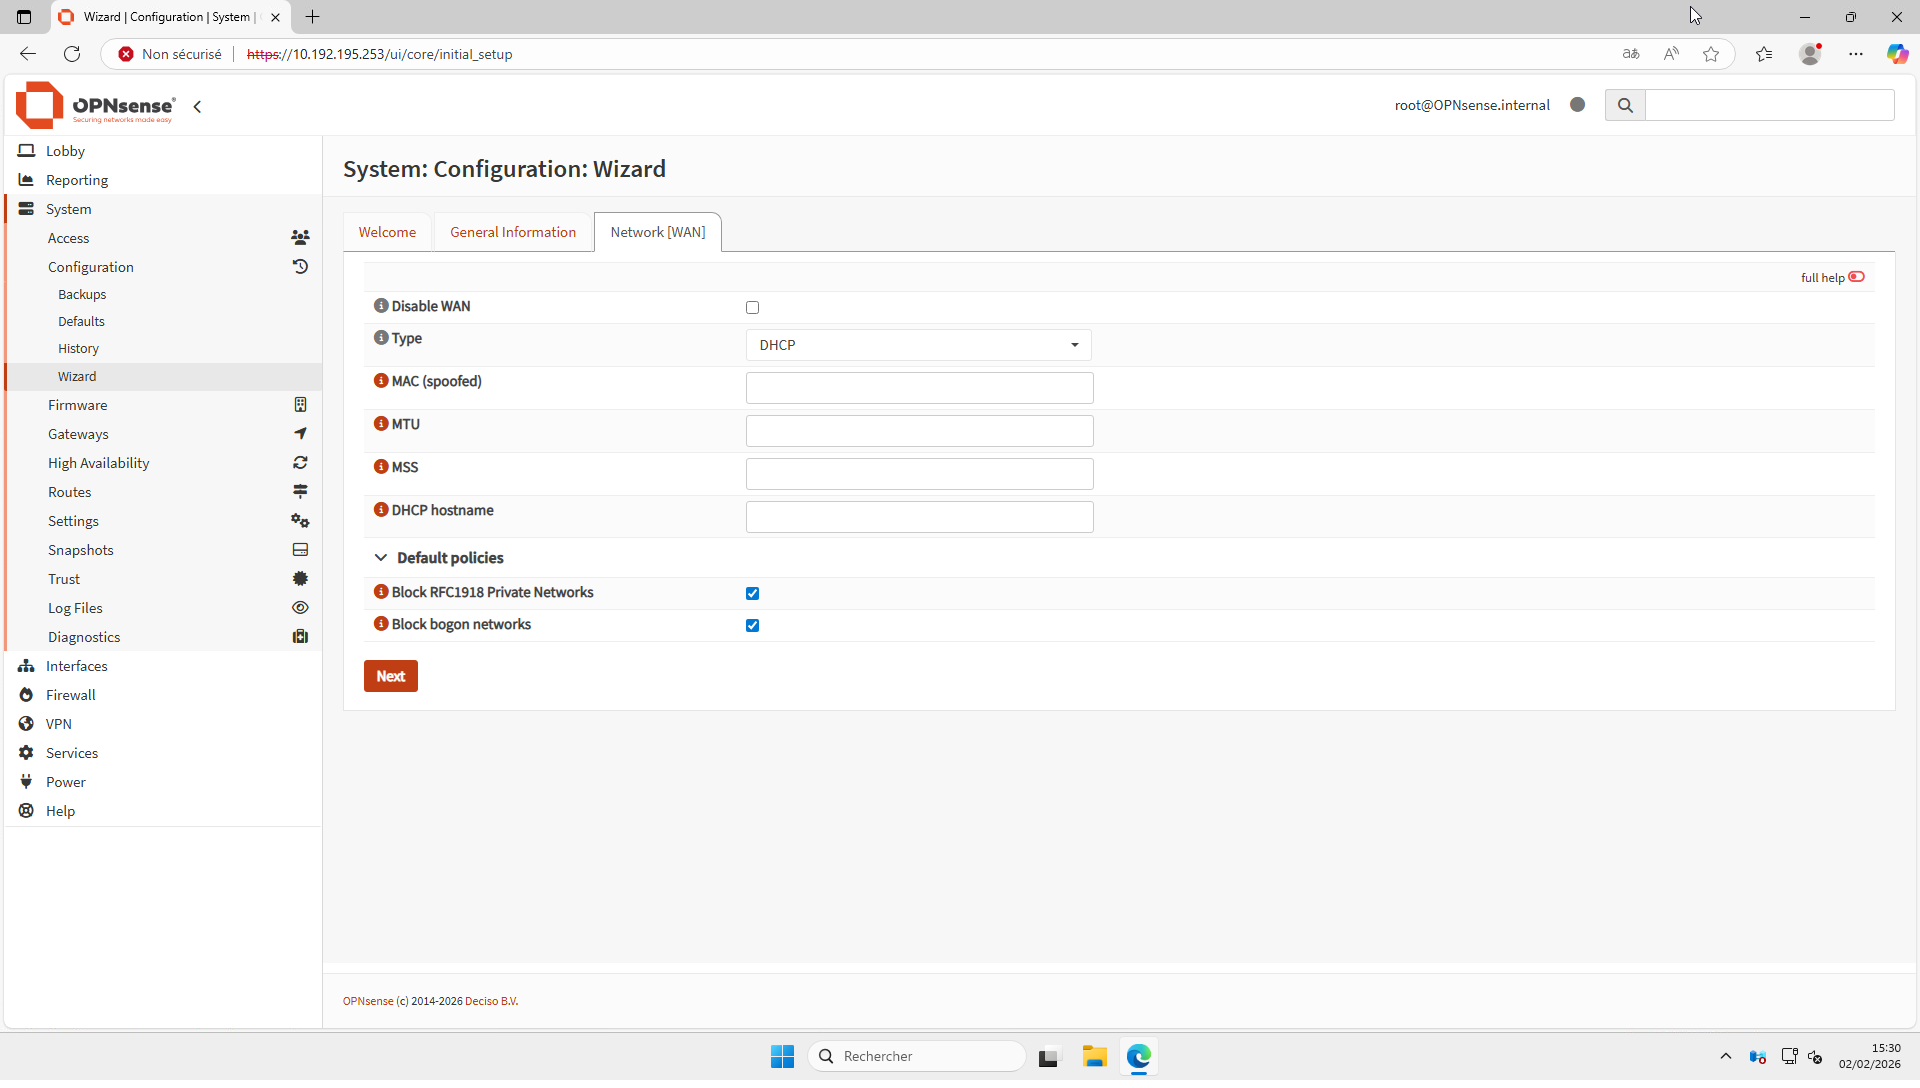Click the Firewall flame icon in sidebar
This screenshot has width=1920, height=1088.
point(26,695)
